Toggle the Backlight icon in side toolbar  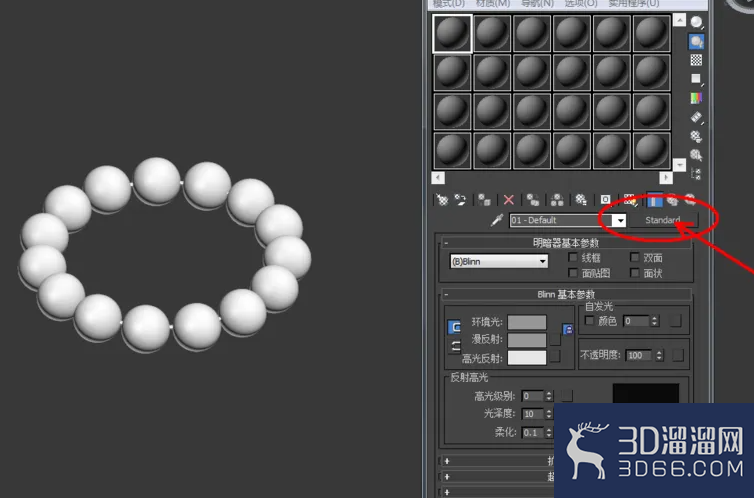pos(696,41)
